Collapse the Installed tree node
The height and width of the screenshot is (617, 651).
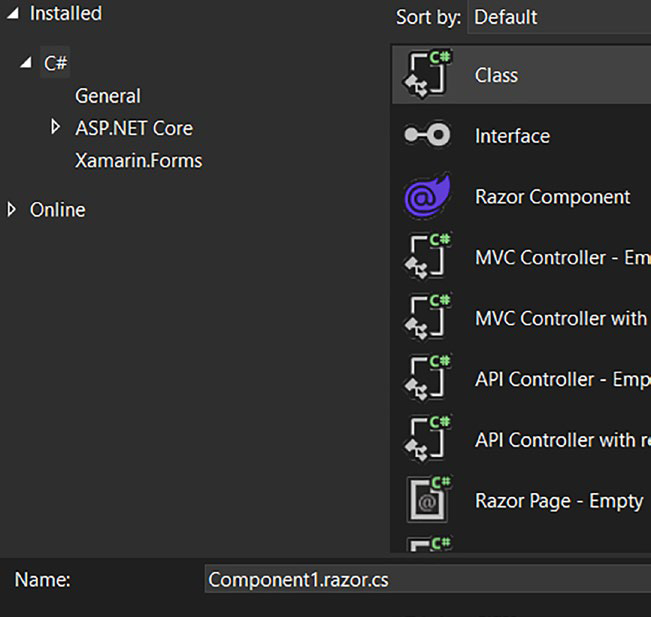pos(13,14)
